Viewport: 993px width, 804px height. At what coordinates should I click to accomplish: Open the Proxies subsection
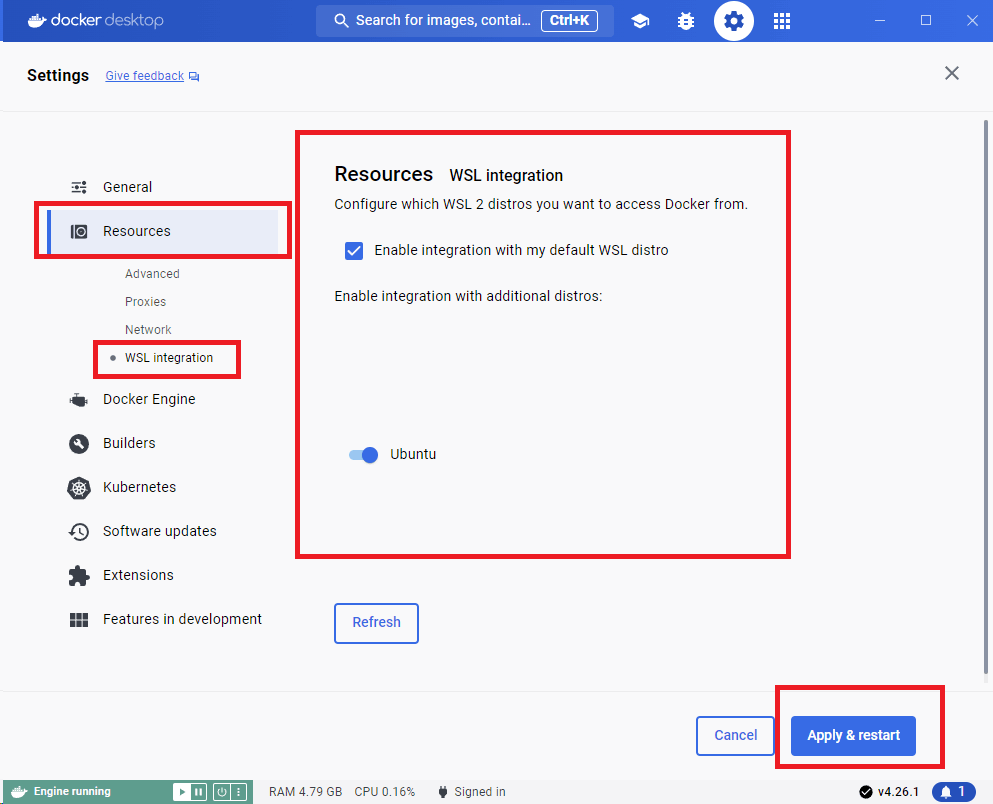[x=145, y=302]
